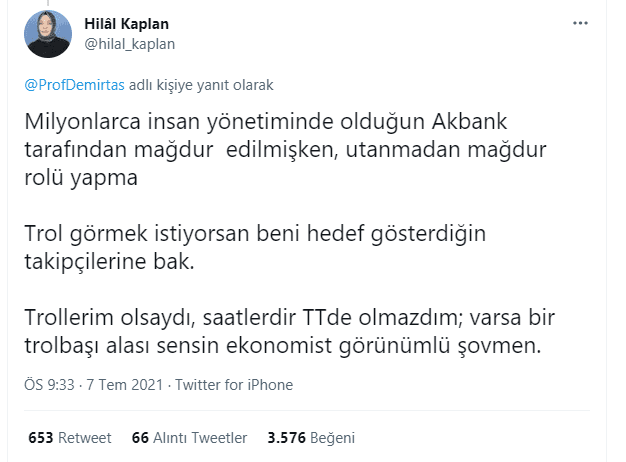Click Hilâl Kaplan's profile avatar photo
The height and width of the screenshot is (462, 626).
[x=48, y=34]
